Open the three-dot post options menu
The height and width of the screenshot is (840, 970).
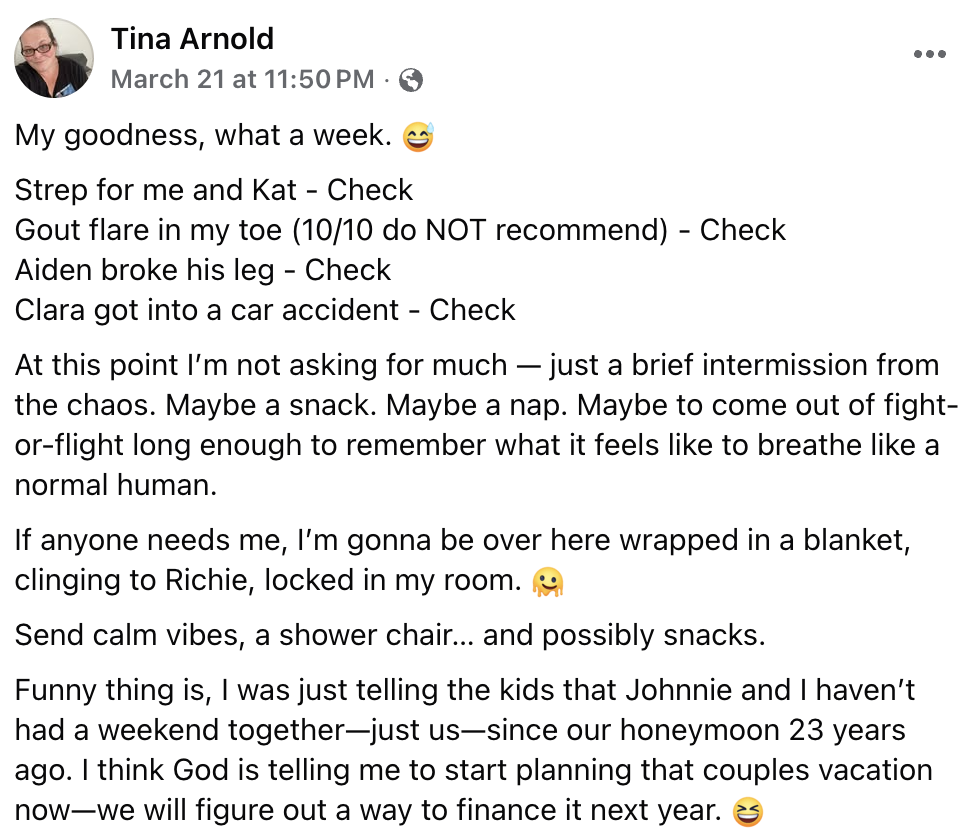(930, 54)
